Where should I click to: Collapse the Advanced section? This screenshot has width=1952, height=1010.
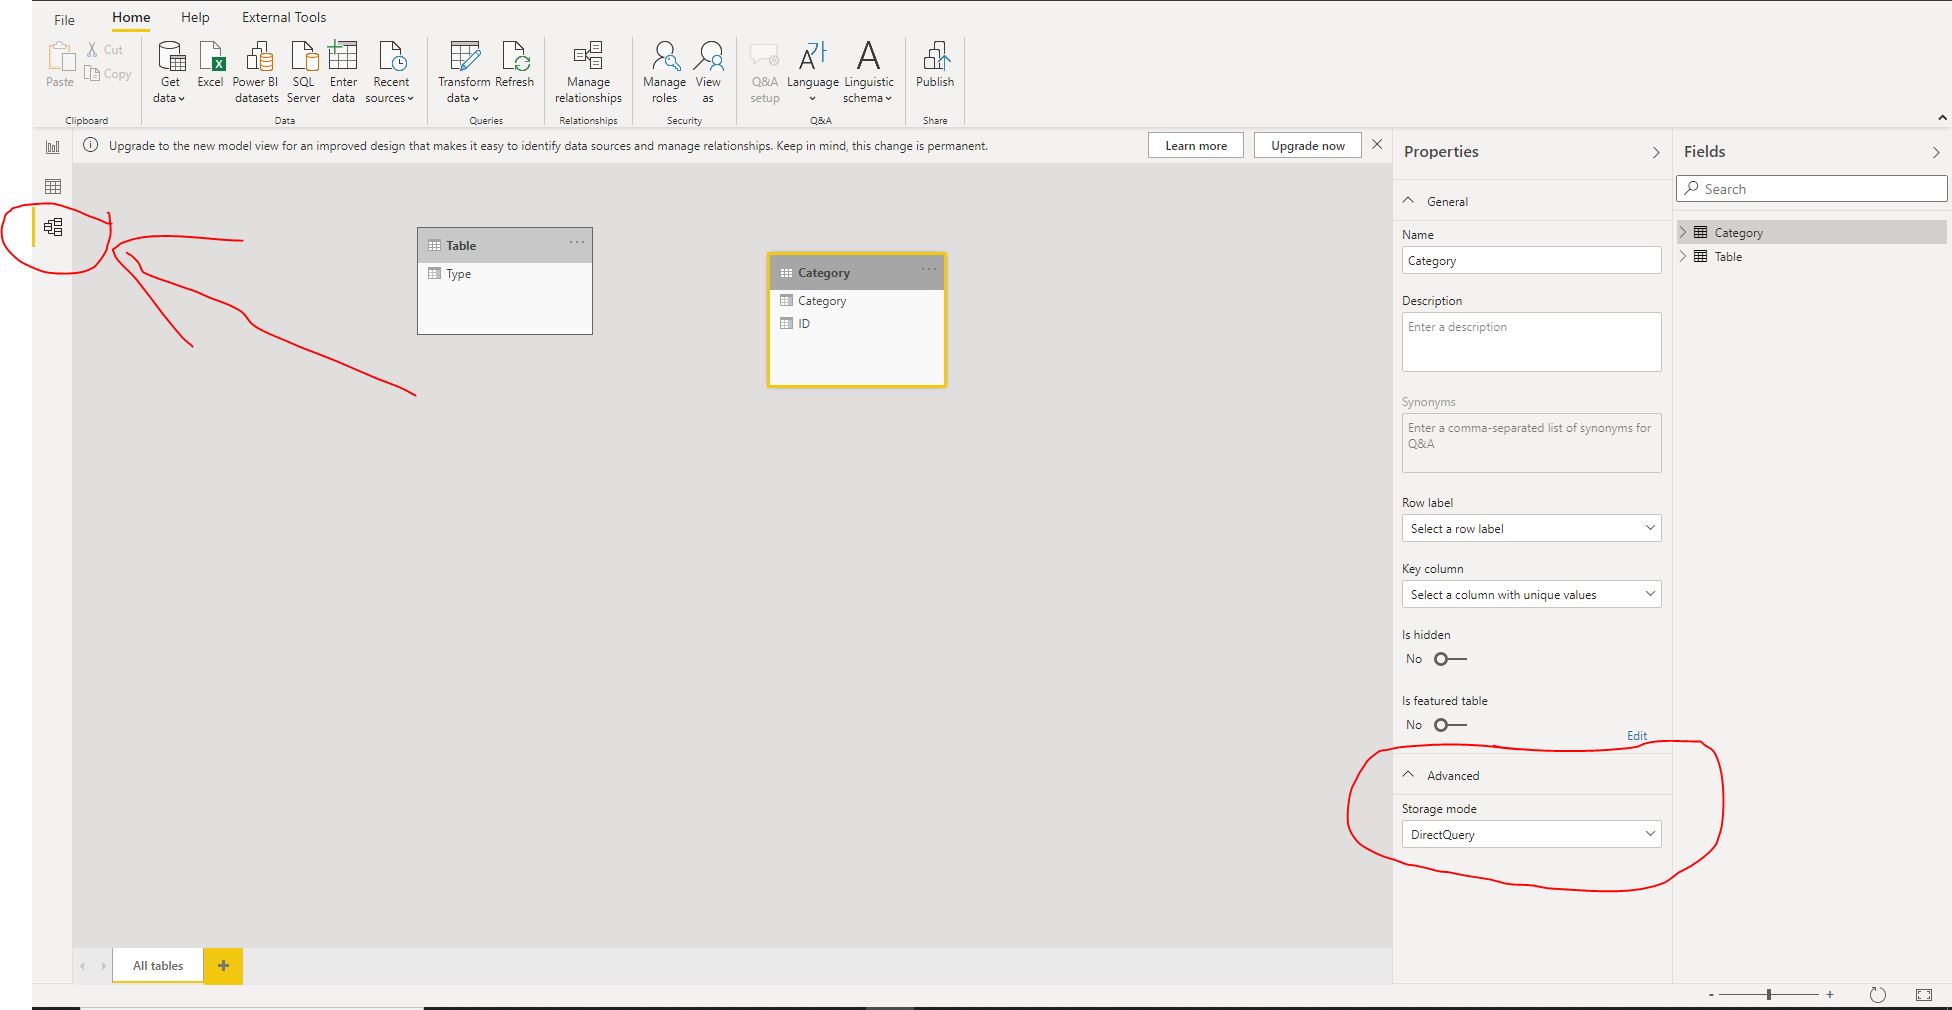tap(1408, 775)
